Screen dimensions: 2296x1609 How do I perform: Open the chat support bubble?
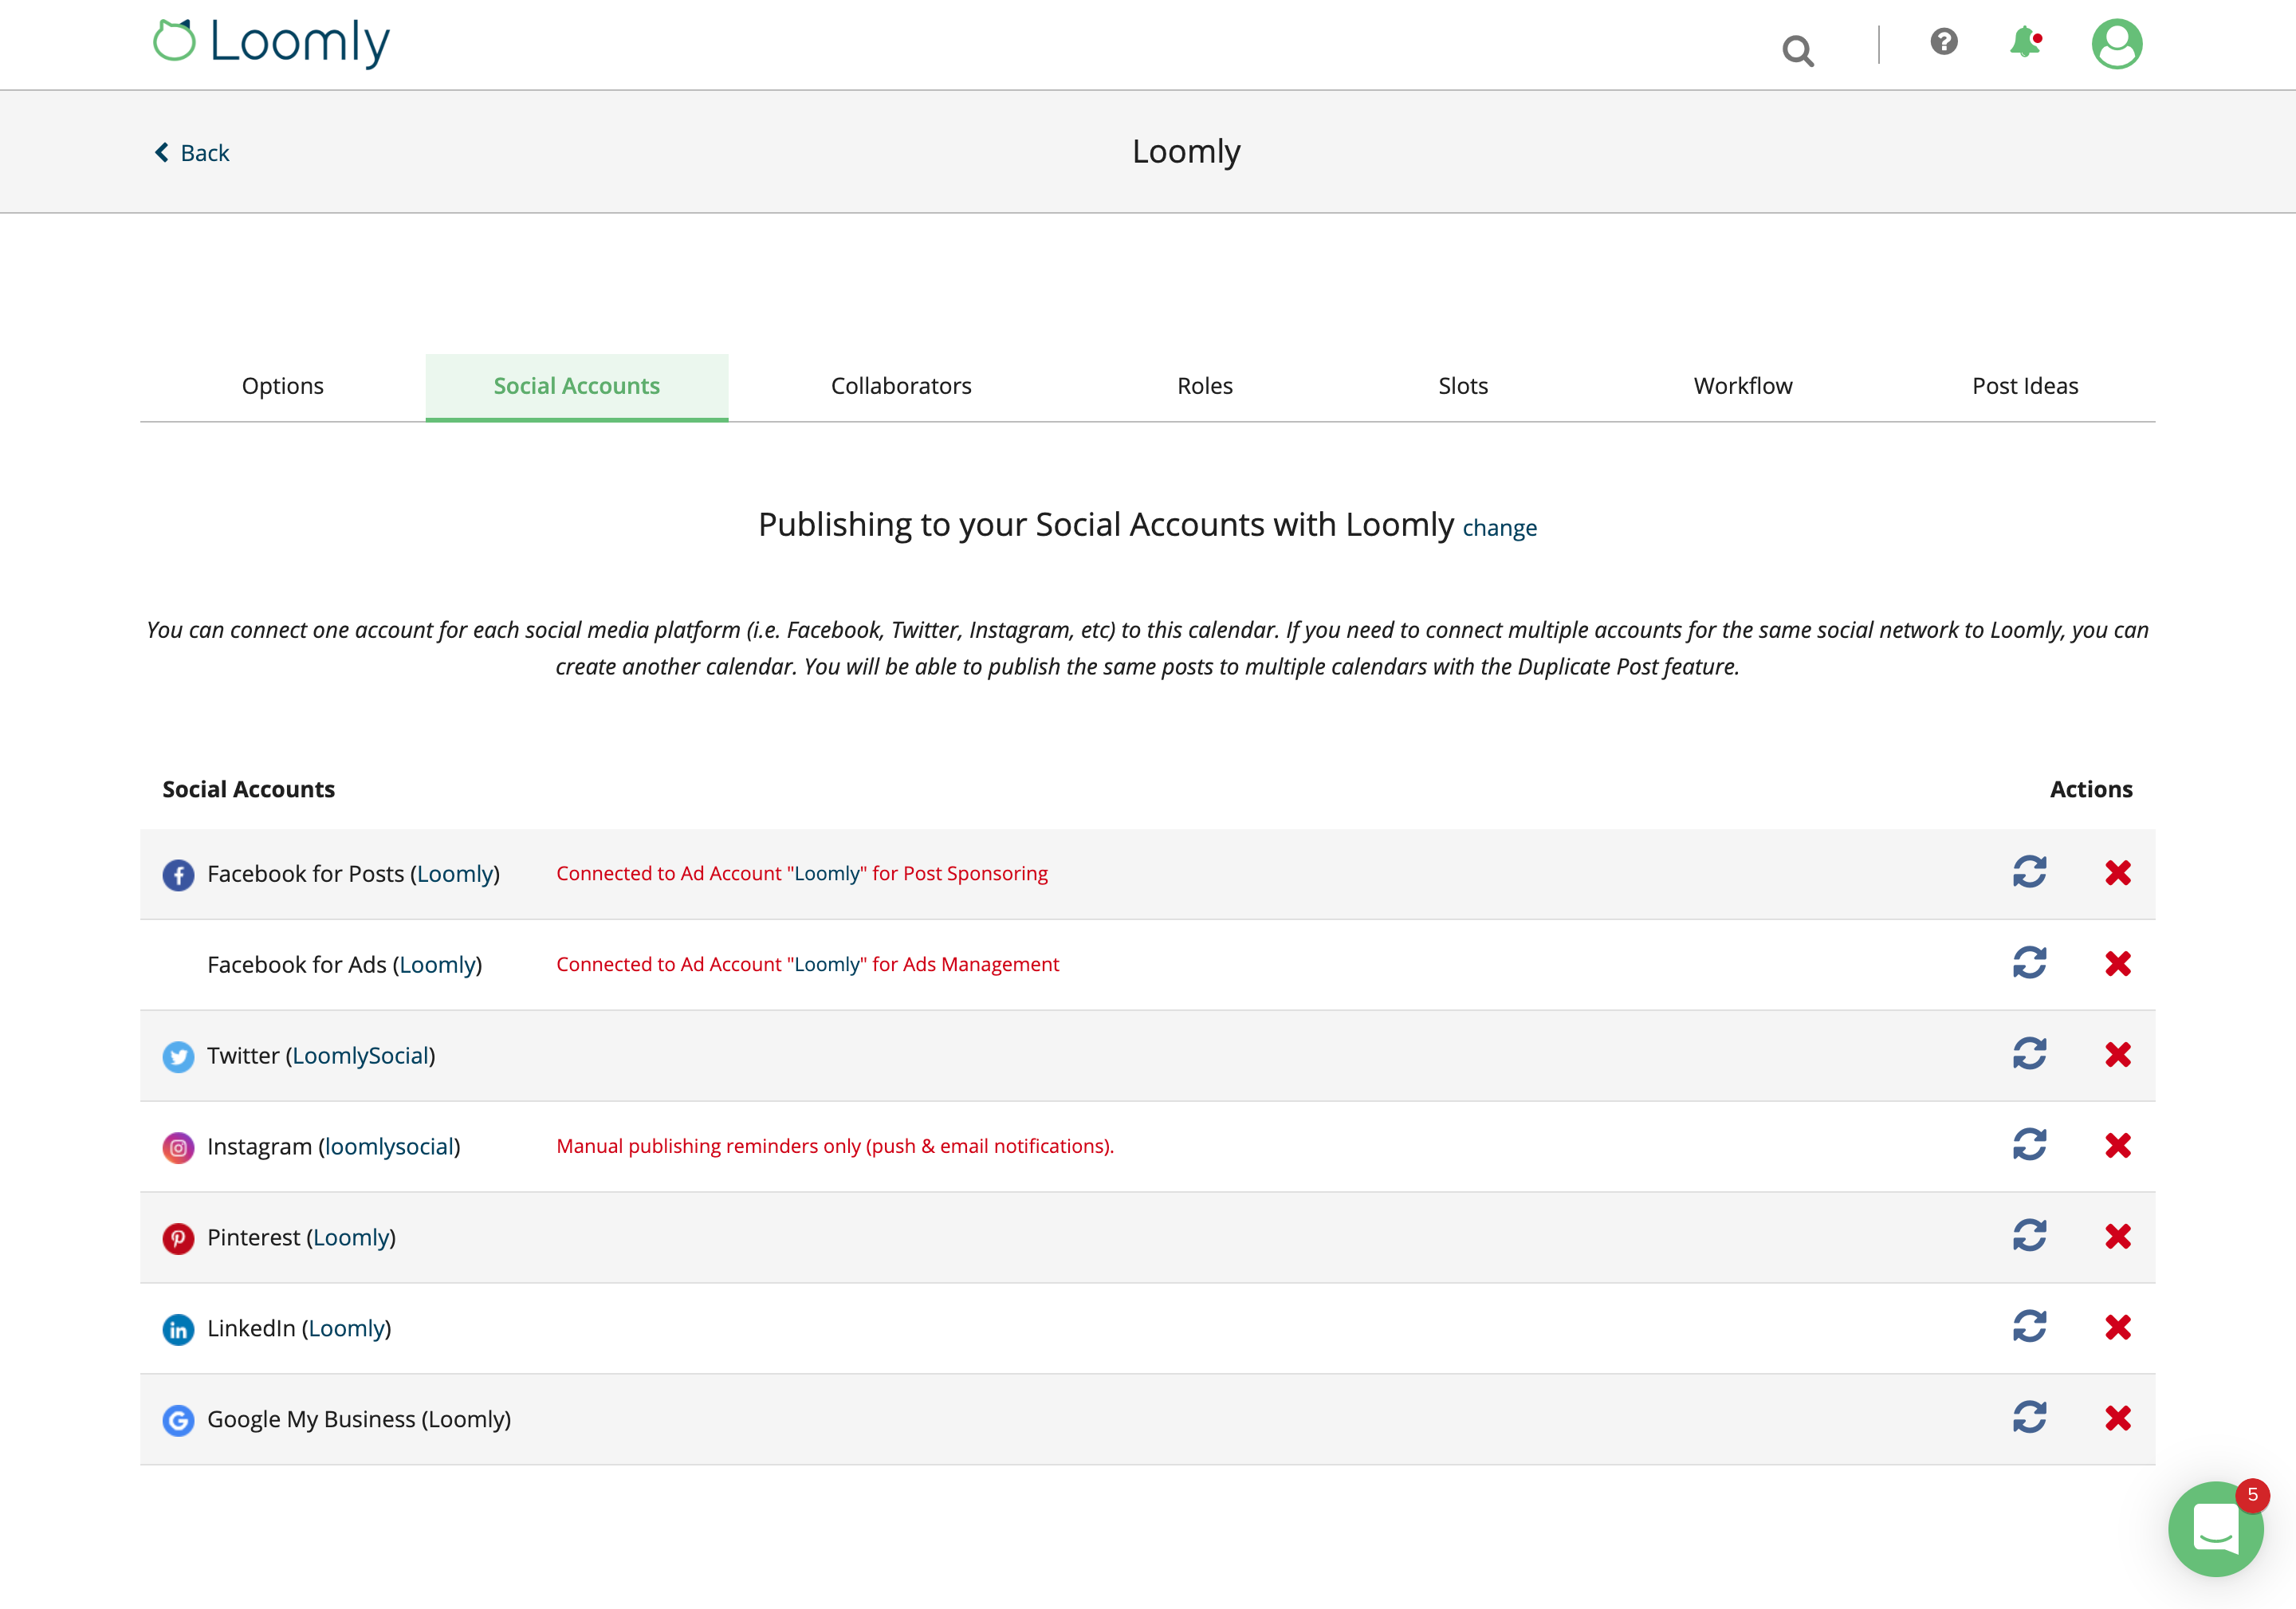click(2214, 1528)
